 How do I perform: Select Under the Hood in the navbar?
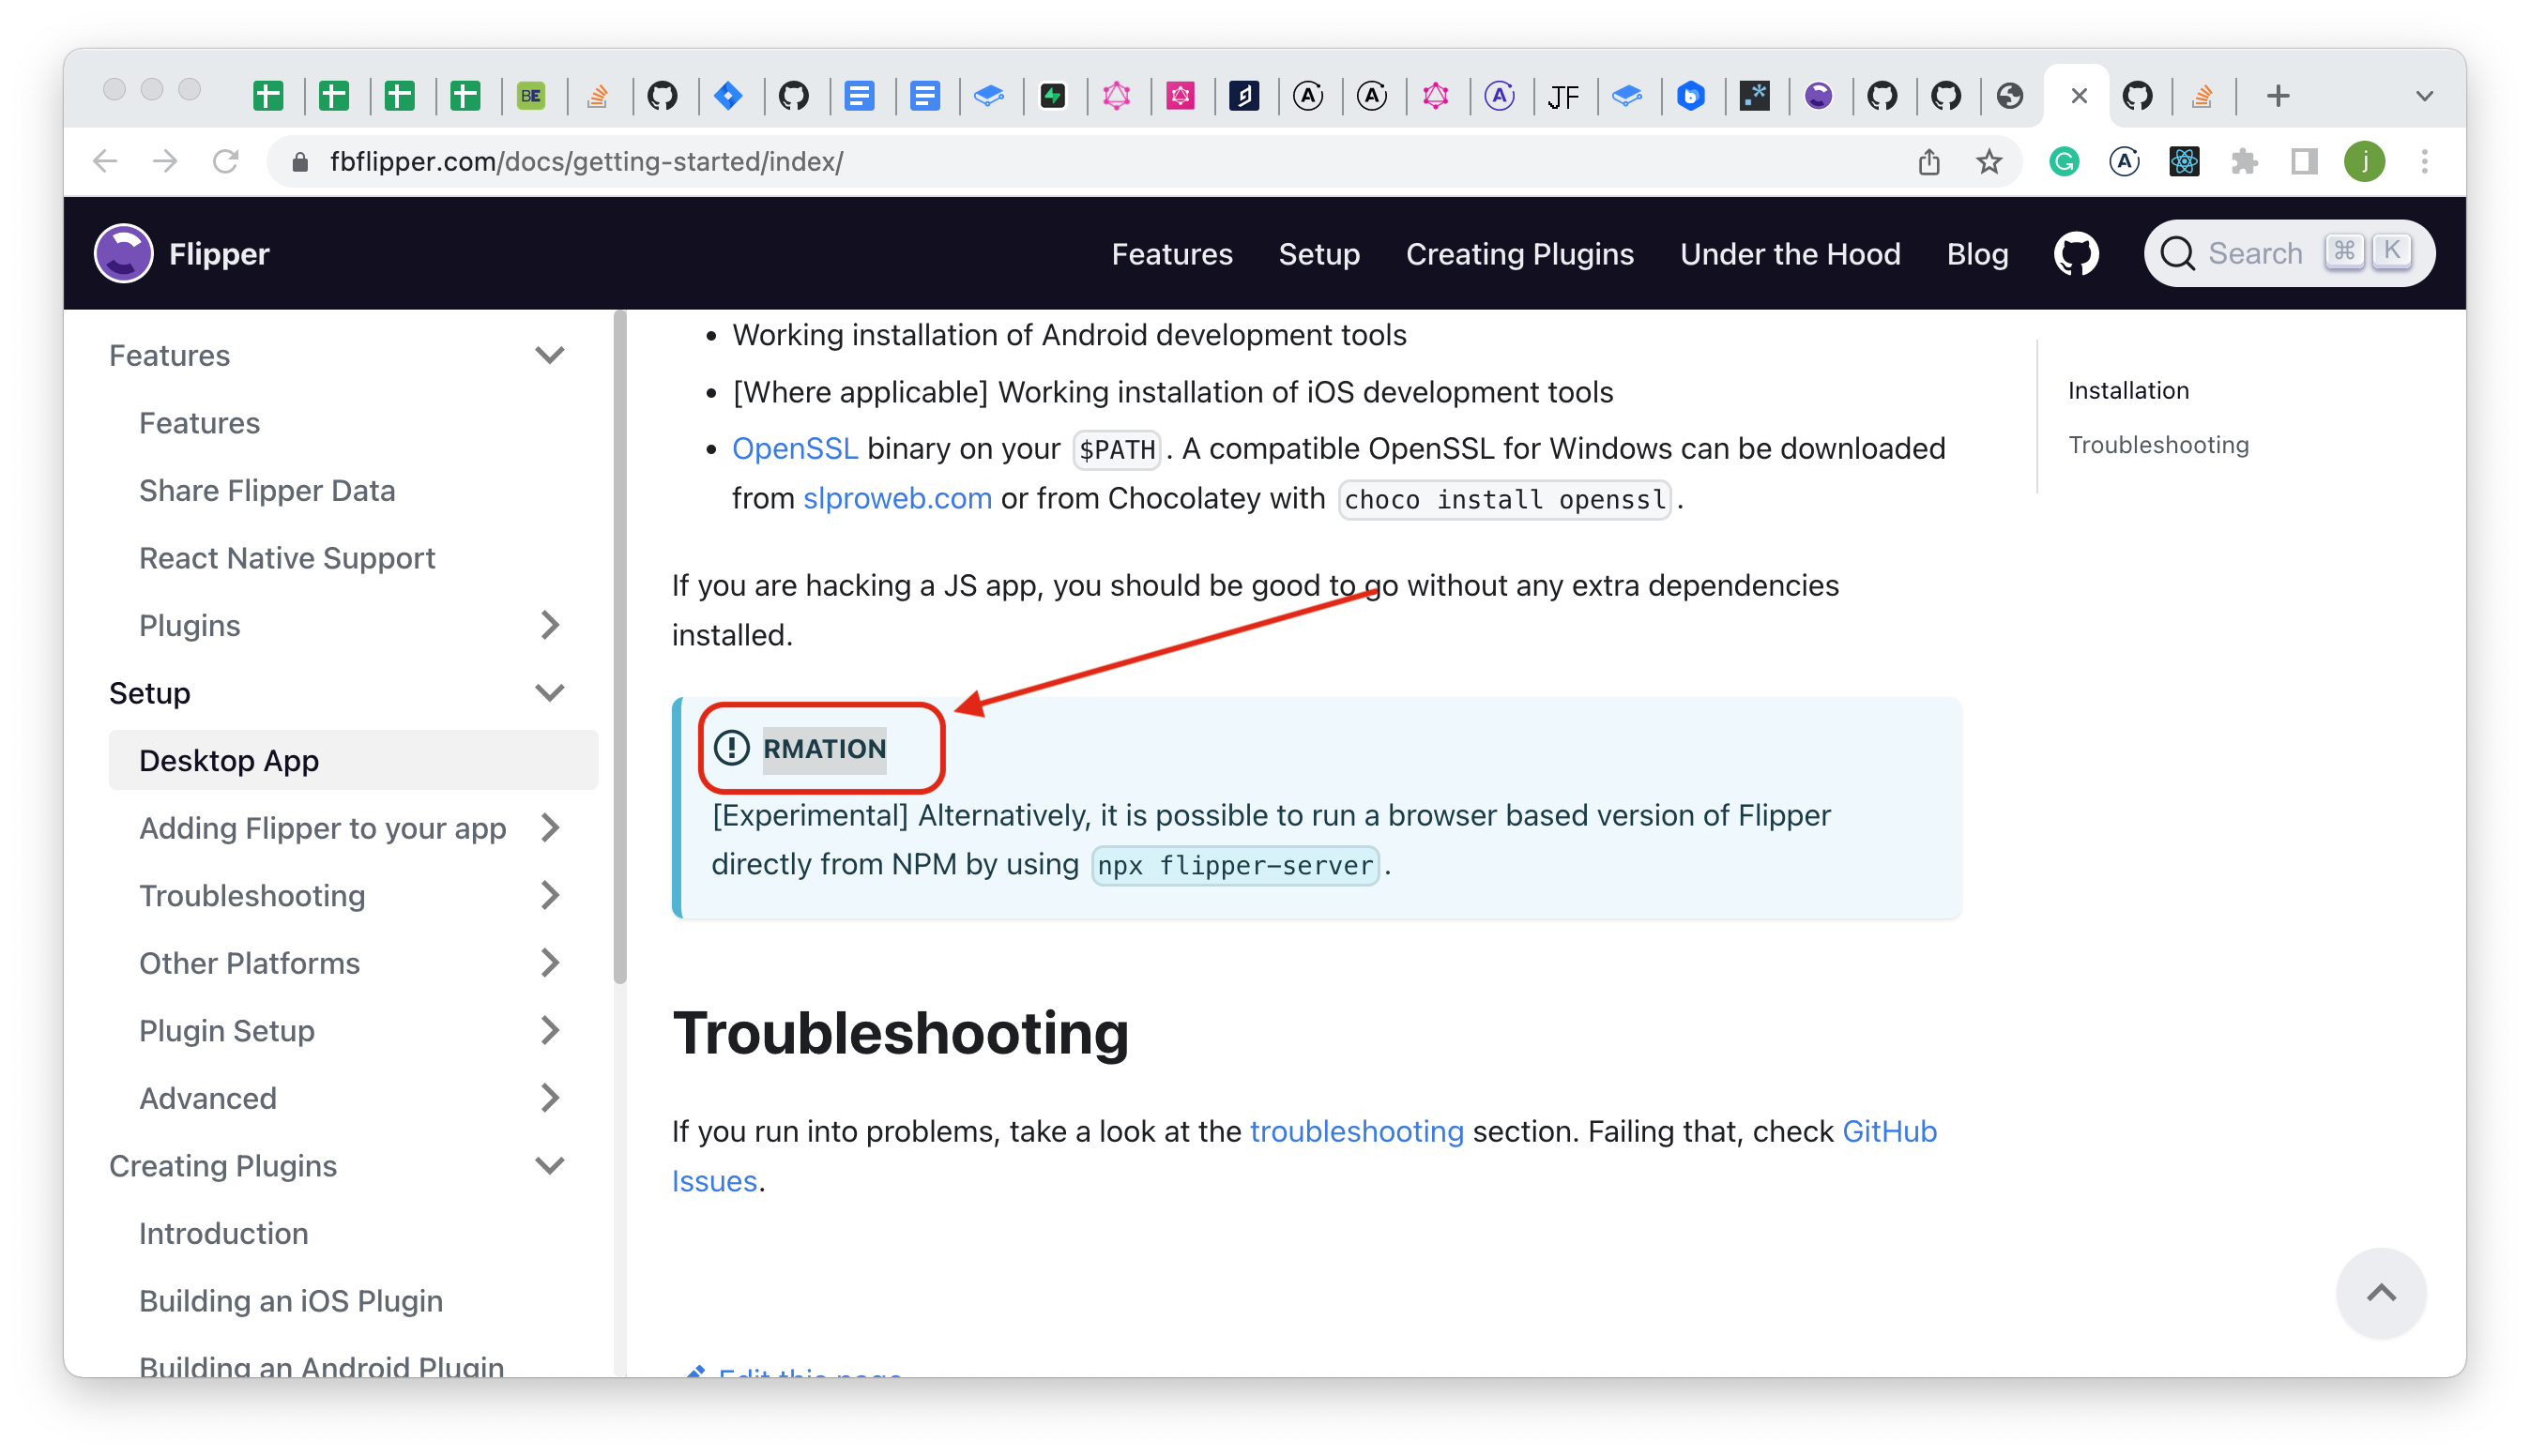tap(1790, 253)
